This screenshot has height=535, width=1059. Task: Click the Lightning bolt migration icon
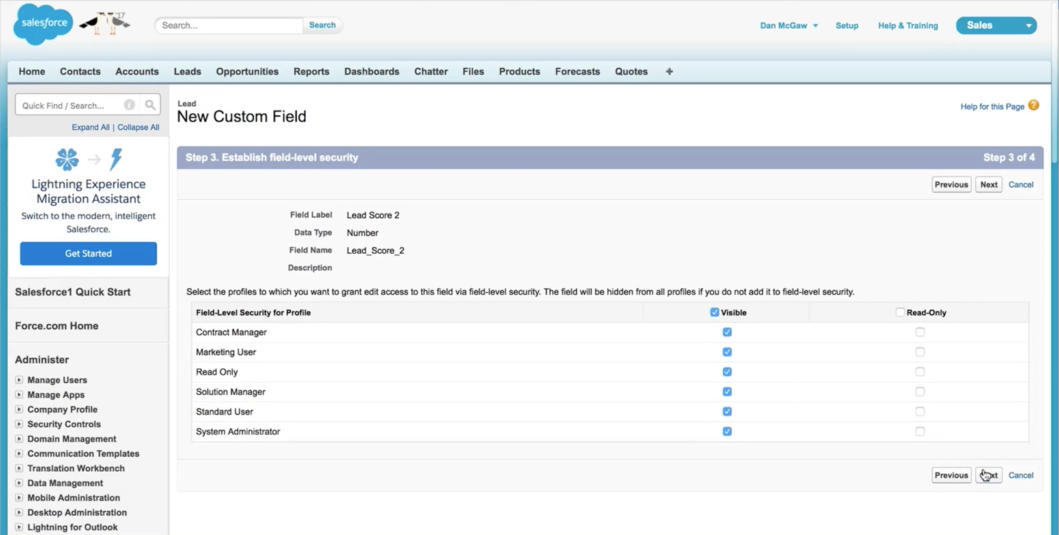[116, 159]
